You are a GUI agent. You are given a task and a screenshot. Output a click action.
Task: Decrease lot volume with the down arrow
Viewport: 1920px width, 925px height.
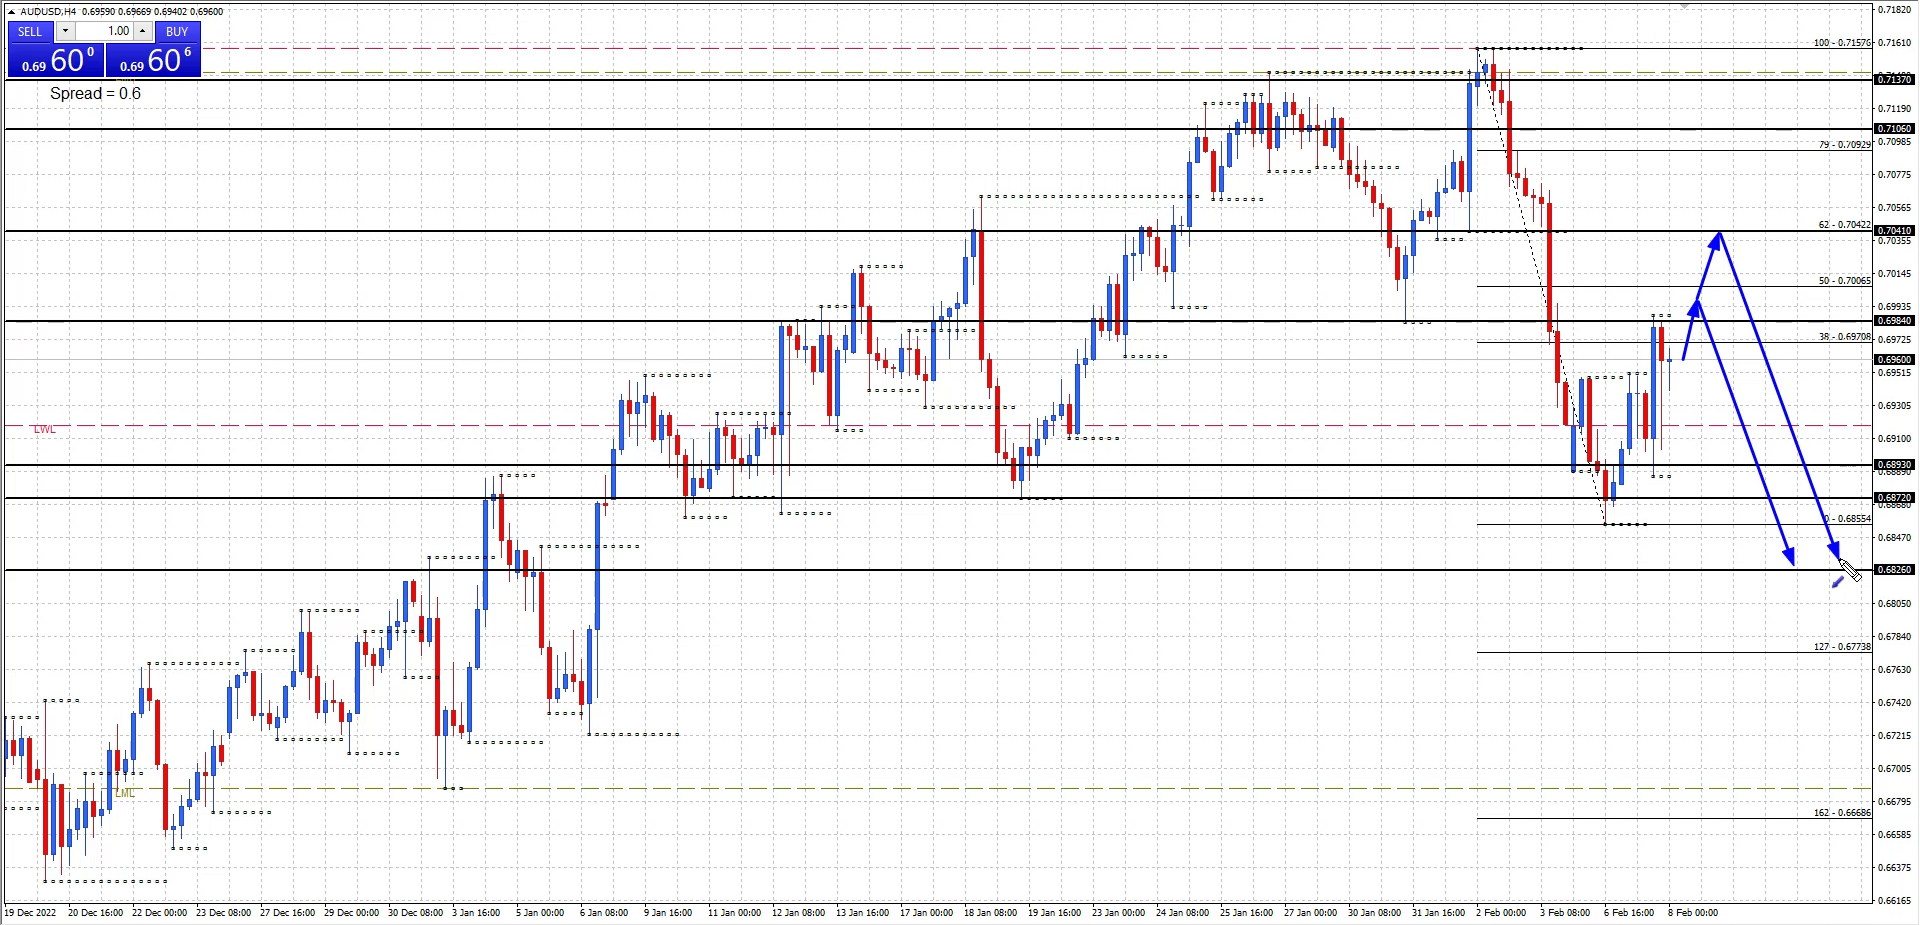[x=65, y=31]
